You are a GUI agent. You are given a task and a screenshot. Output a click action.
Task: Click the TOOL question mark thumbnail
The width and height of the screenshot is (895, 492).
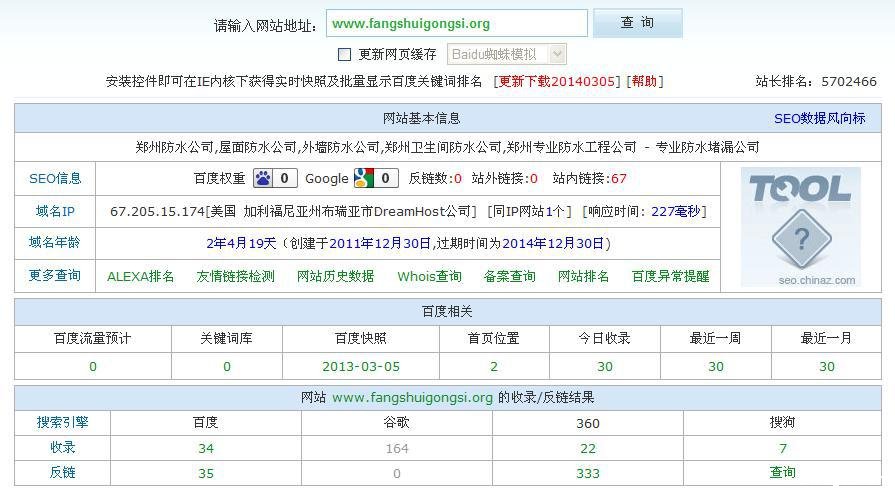point(800,228)
